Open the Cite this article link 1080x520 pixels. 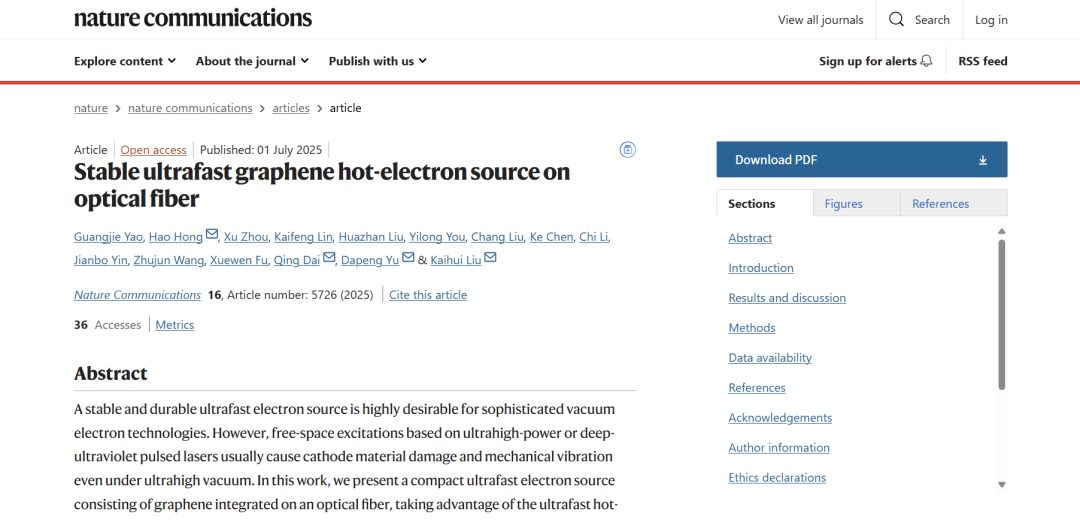point(428,295)
